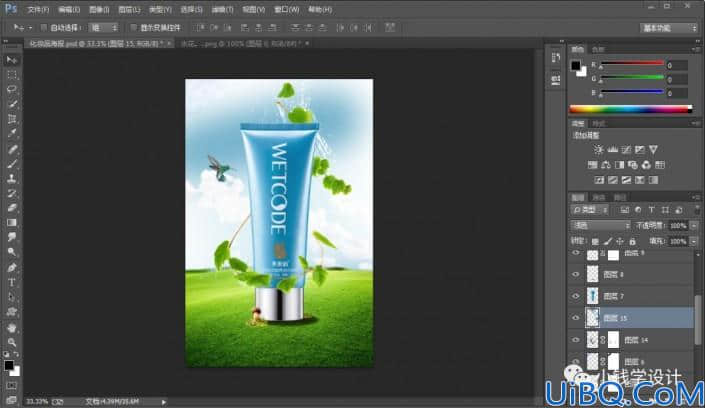705x408 pixels.
Task: Select layer 图层 14 in Layers panel
Action: [x=631, y=340]
